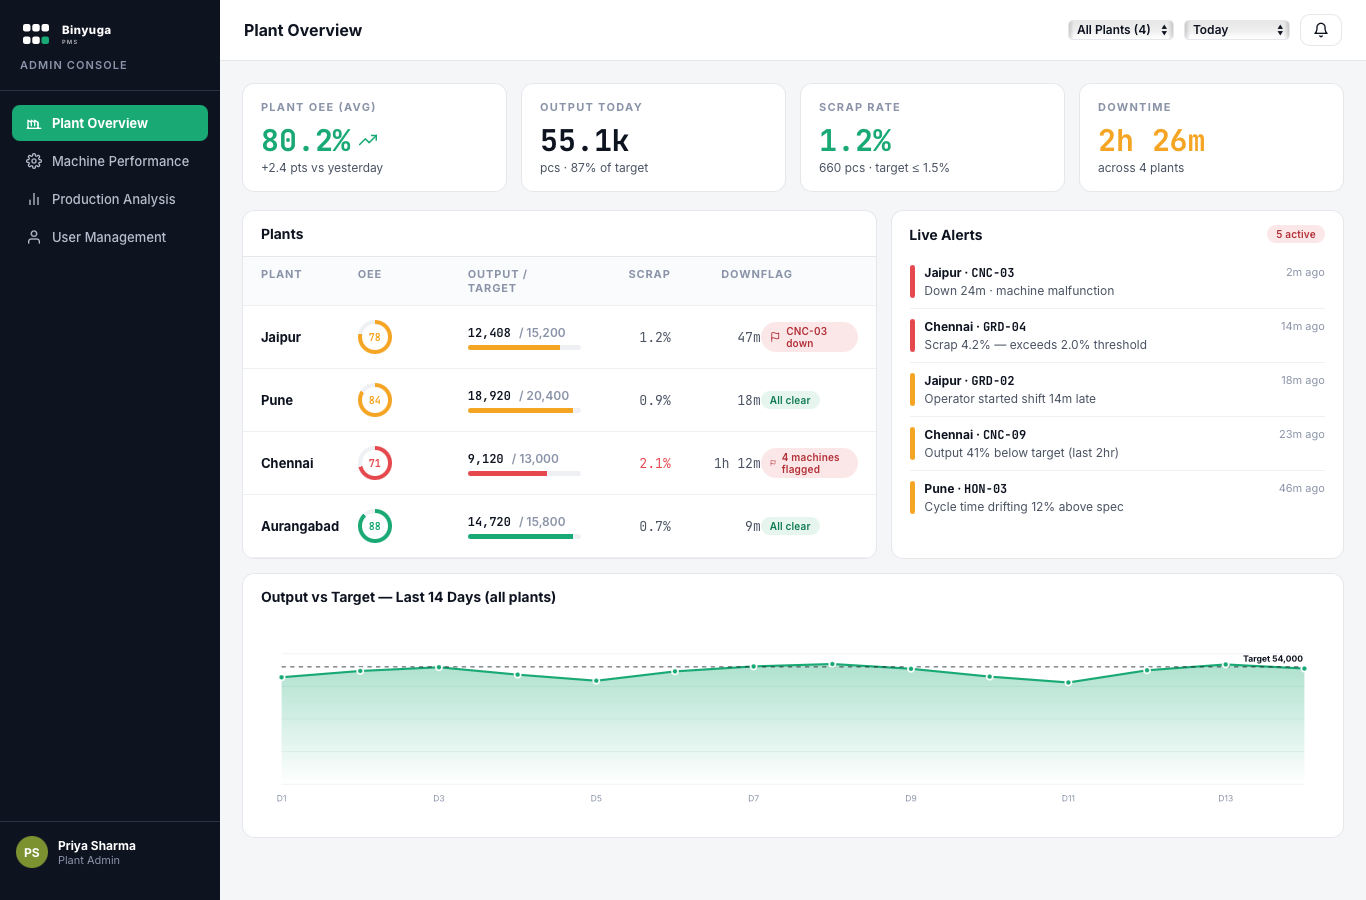Click the Priya Sharma profile name
Screen dimensions: 1366x900
97,846
